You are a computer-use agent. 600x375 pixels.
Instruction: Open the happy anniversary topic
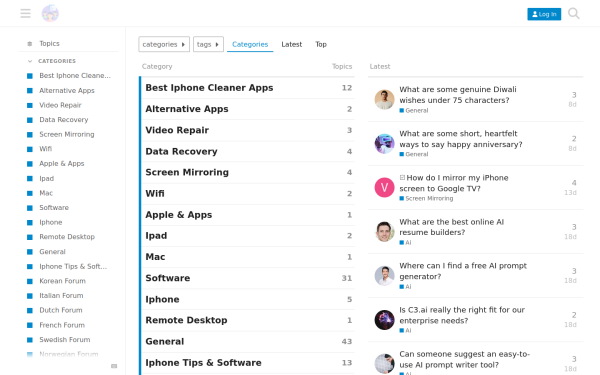coord(461,139)
